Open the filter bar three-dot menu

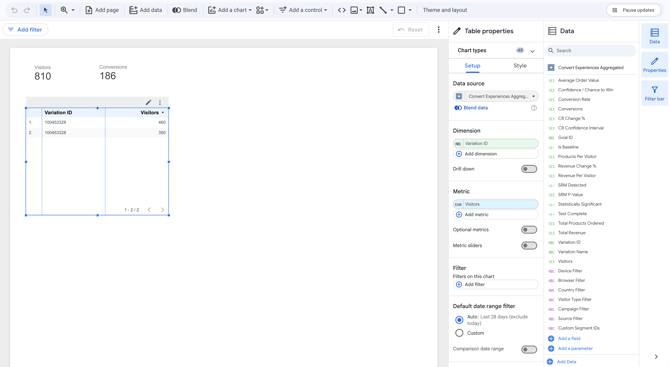tap(438, 29)
